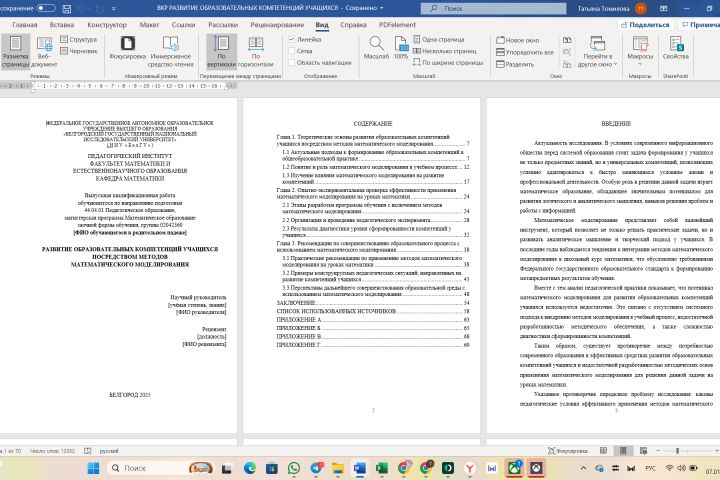Open the Quick Access Toolbar customize arrow
This screenshot has width=720, height=480.
(x=114, y=8)
